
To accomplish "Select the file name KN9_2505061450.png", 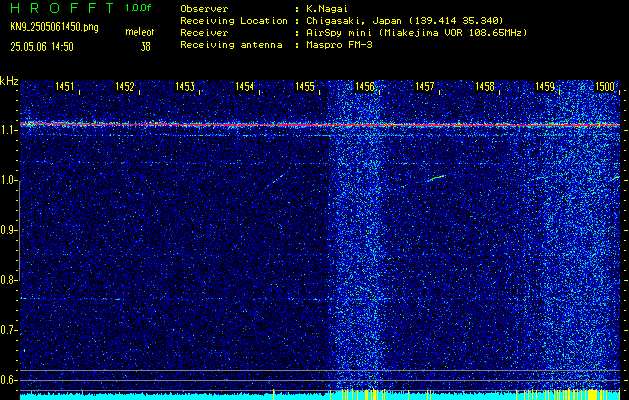I will point(54,27).
